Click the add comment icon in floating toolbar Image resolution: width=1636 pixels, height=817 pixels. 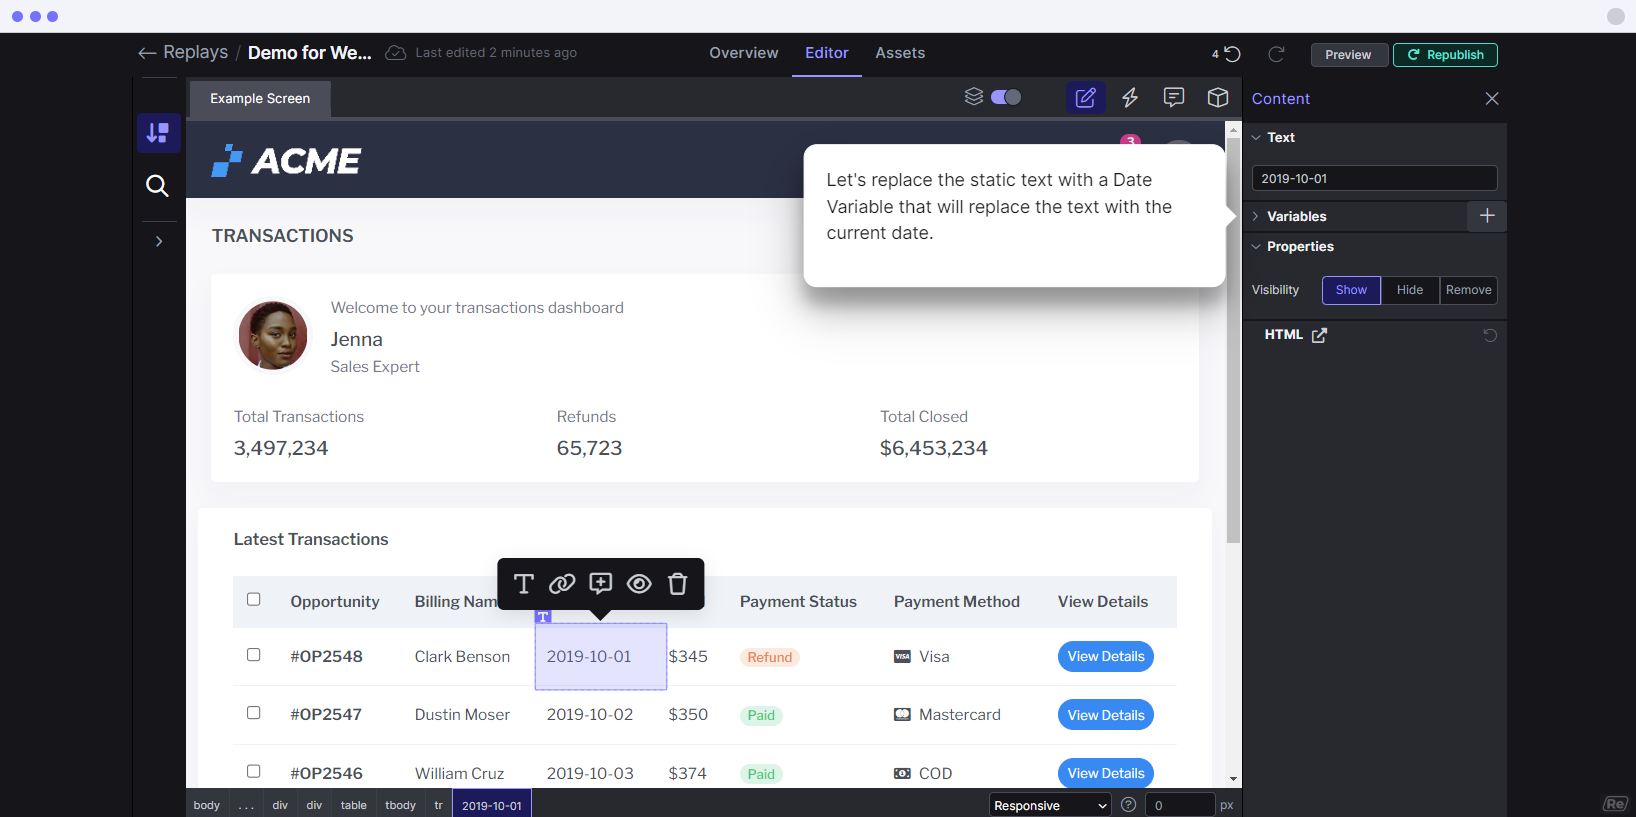pyautogui.click(x=601, y=584)
